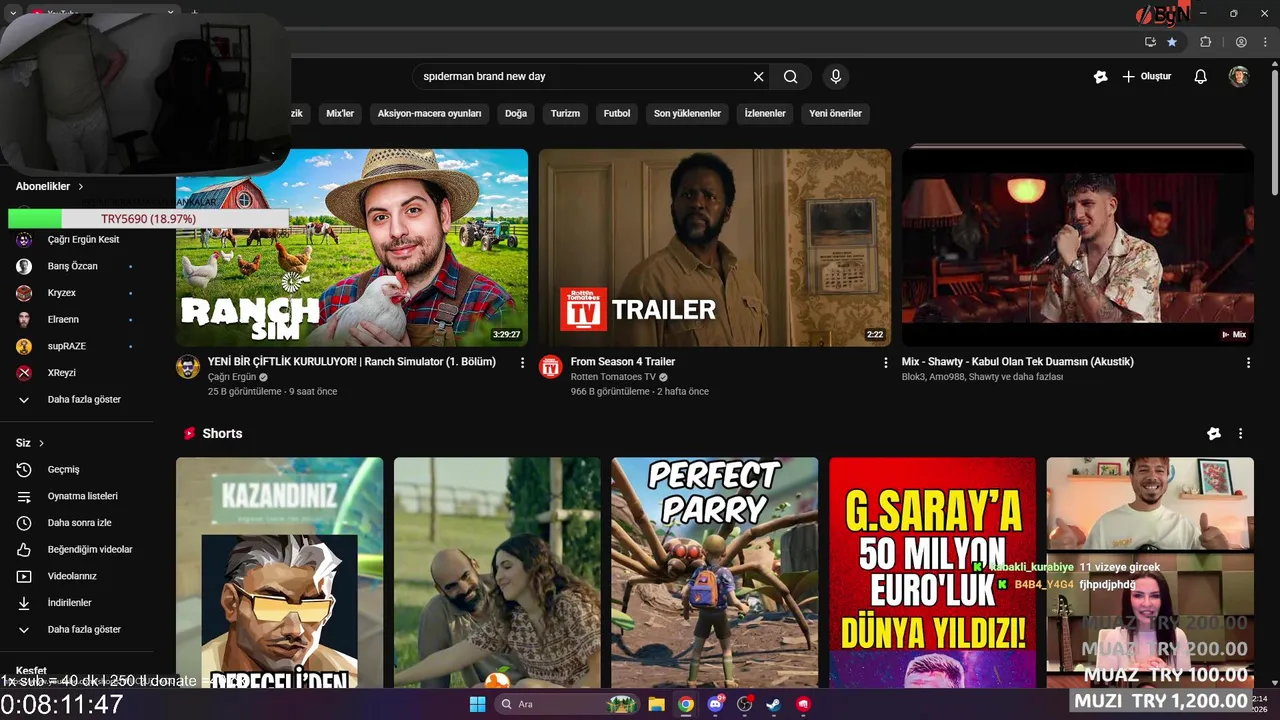Click the install app icon in the address bar

click(x=1150, y=42)
